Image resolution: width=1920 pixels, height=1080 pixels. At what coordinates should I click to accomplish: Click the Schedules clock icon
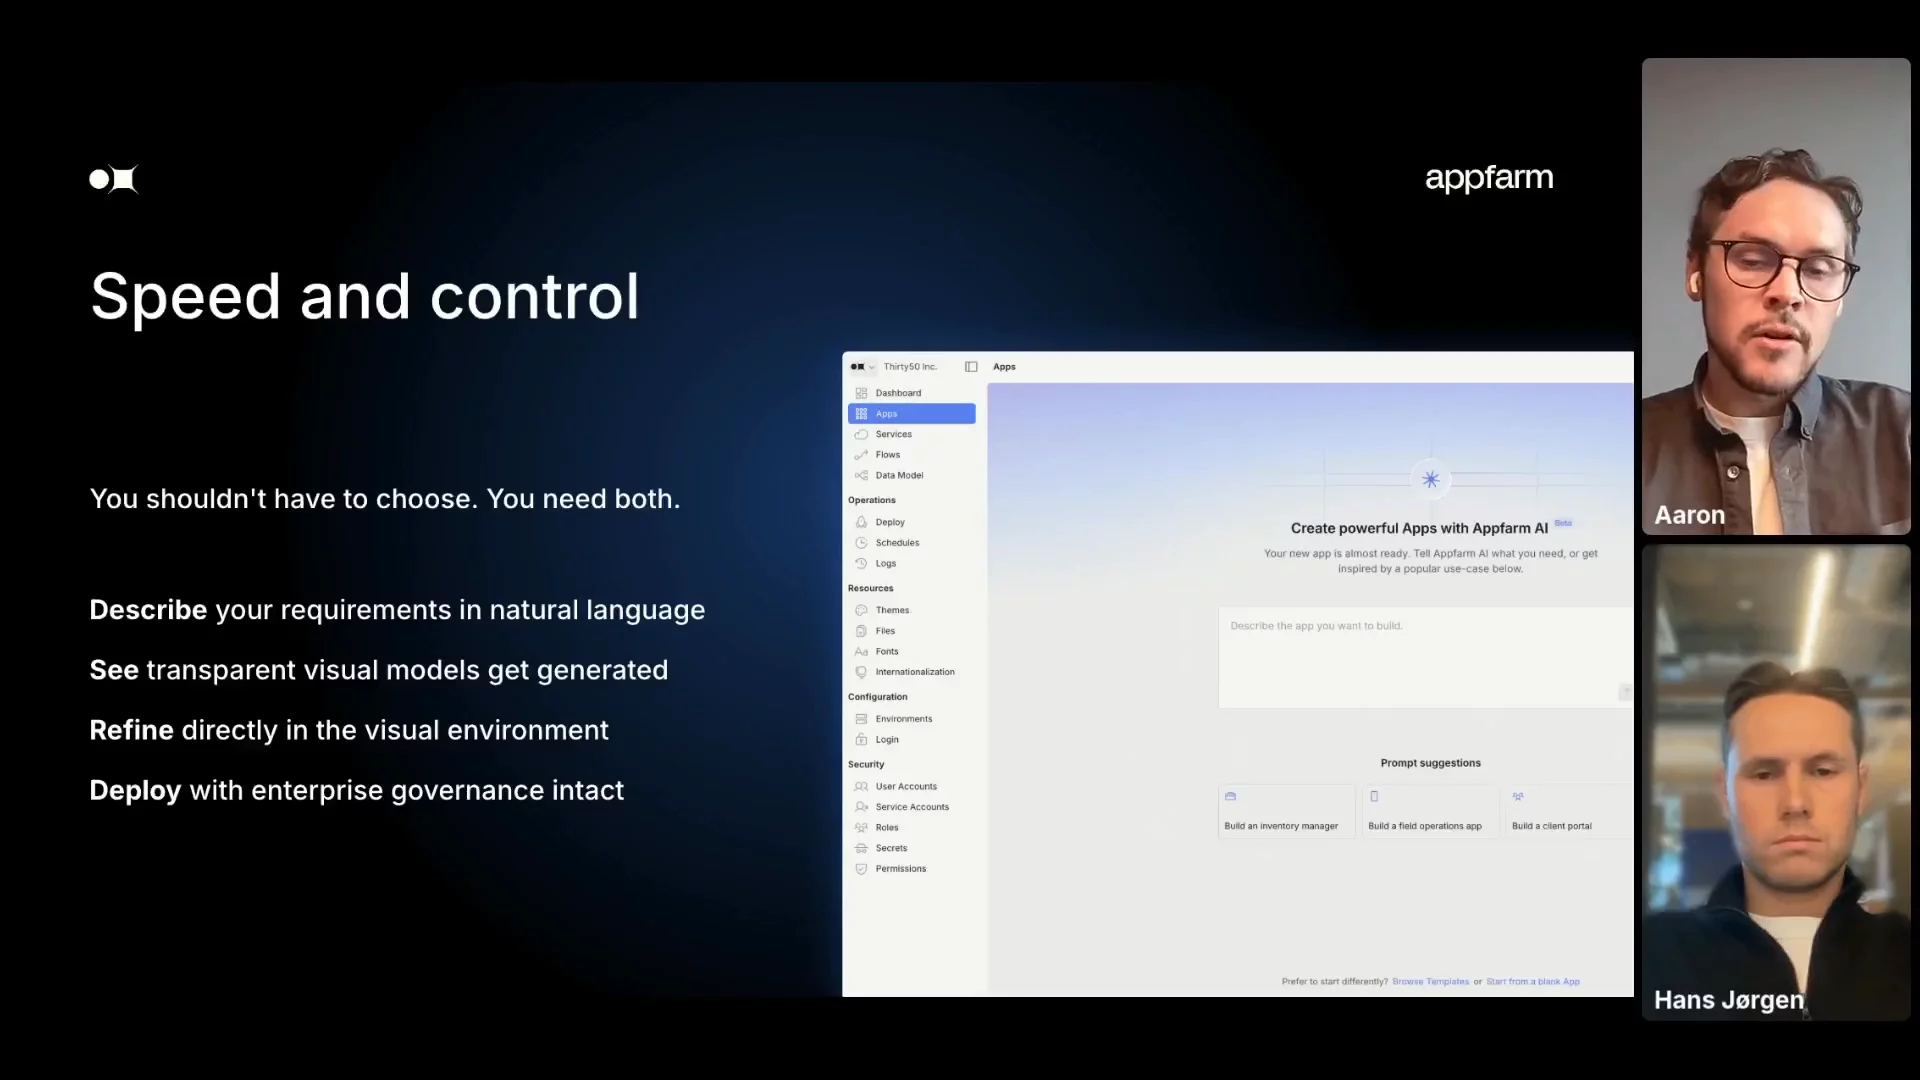[x=861, y=543]
